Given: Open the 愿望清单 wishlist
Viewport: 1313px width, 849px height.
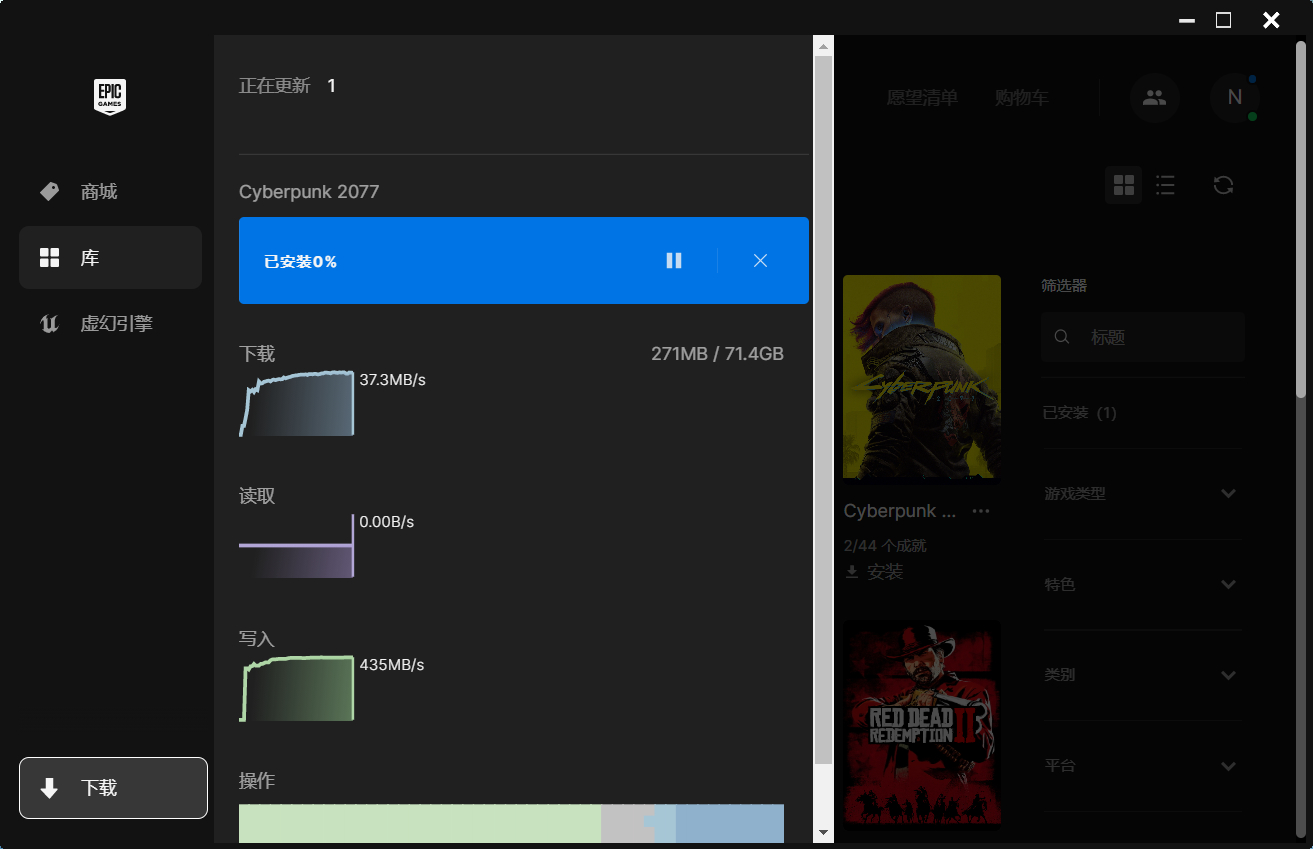Looking at the screenshot, I should 922,98.
